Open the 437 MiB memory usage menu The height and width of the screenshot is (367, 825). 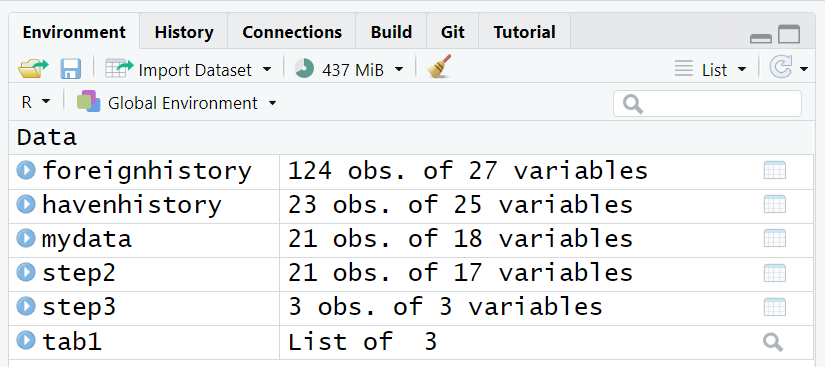pos(349,69)
